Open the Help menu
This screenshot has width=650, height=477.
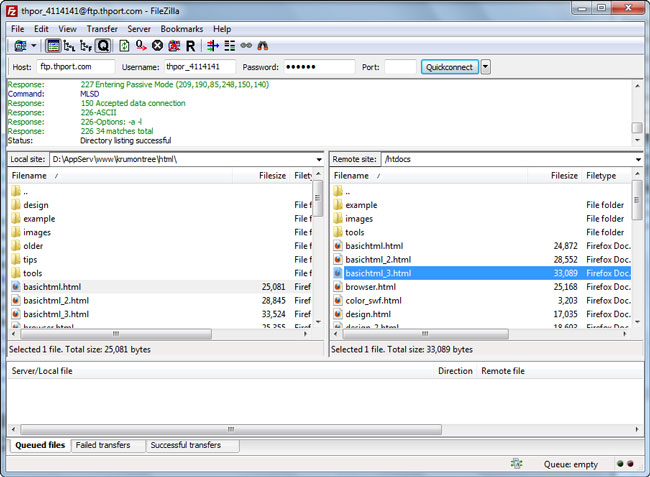(x=222, y=29)
